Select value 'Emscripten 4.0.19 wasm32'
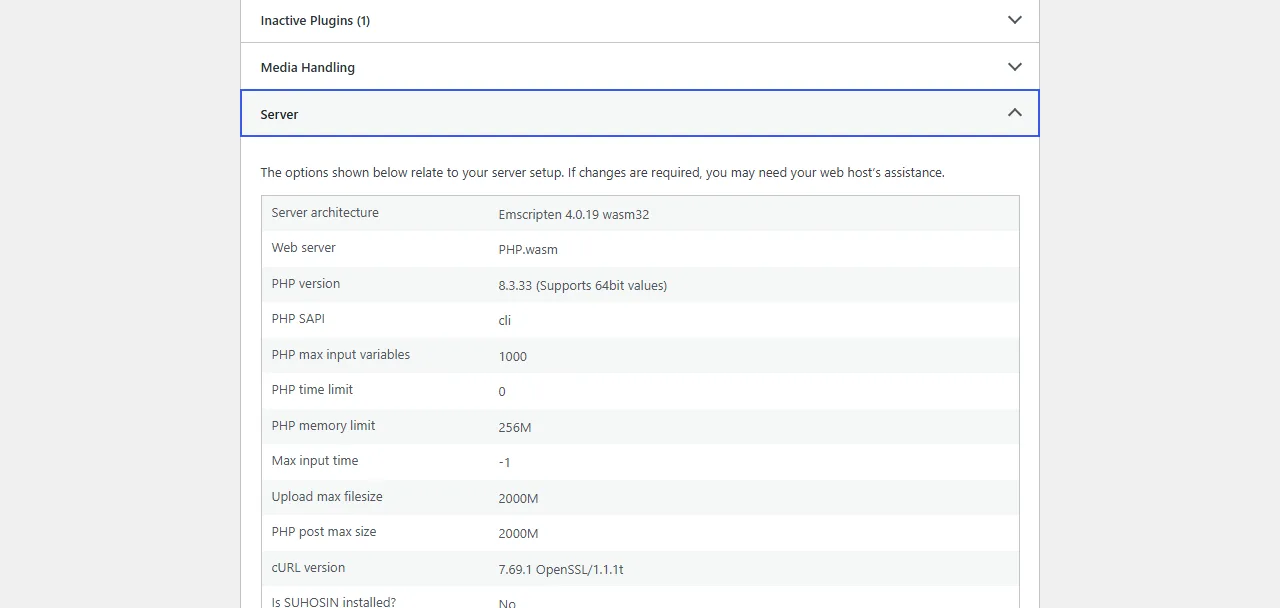Screen dimensions: 1280x608 [574, 214]
